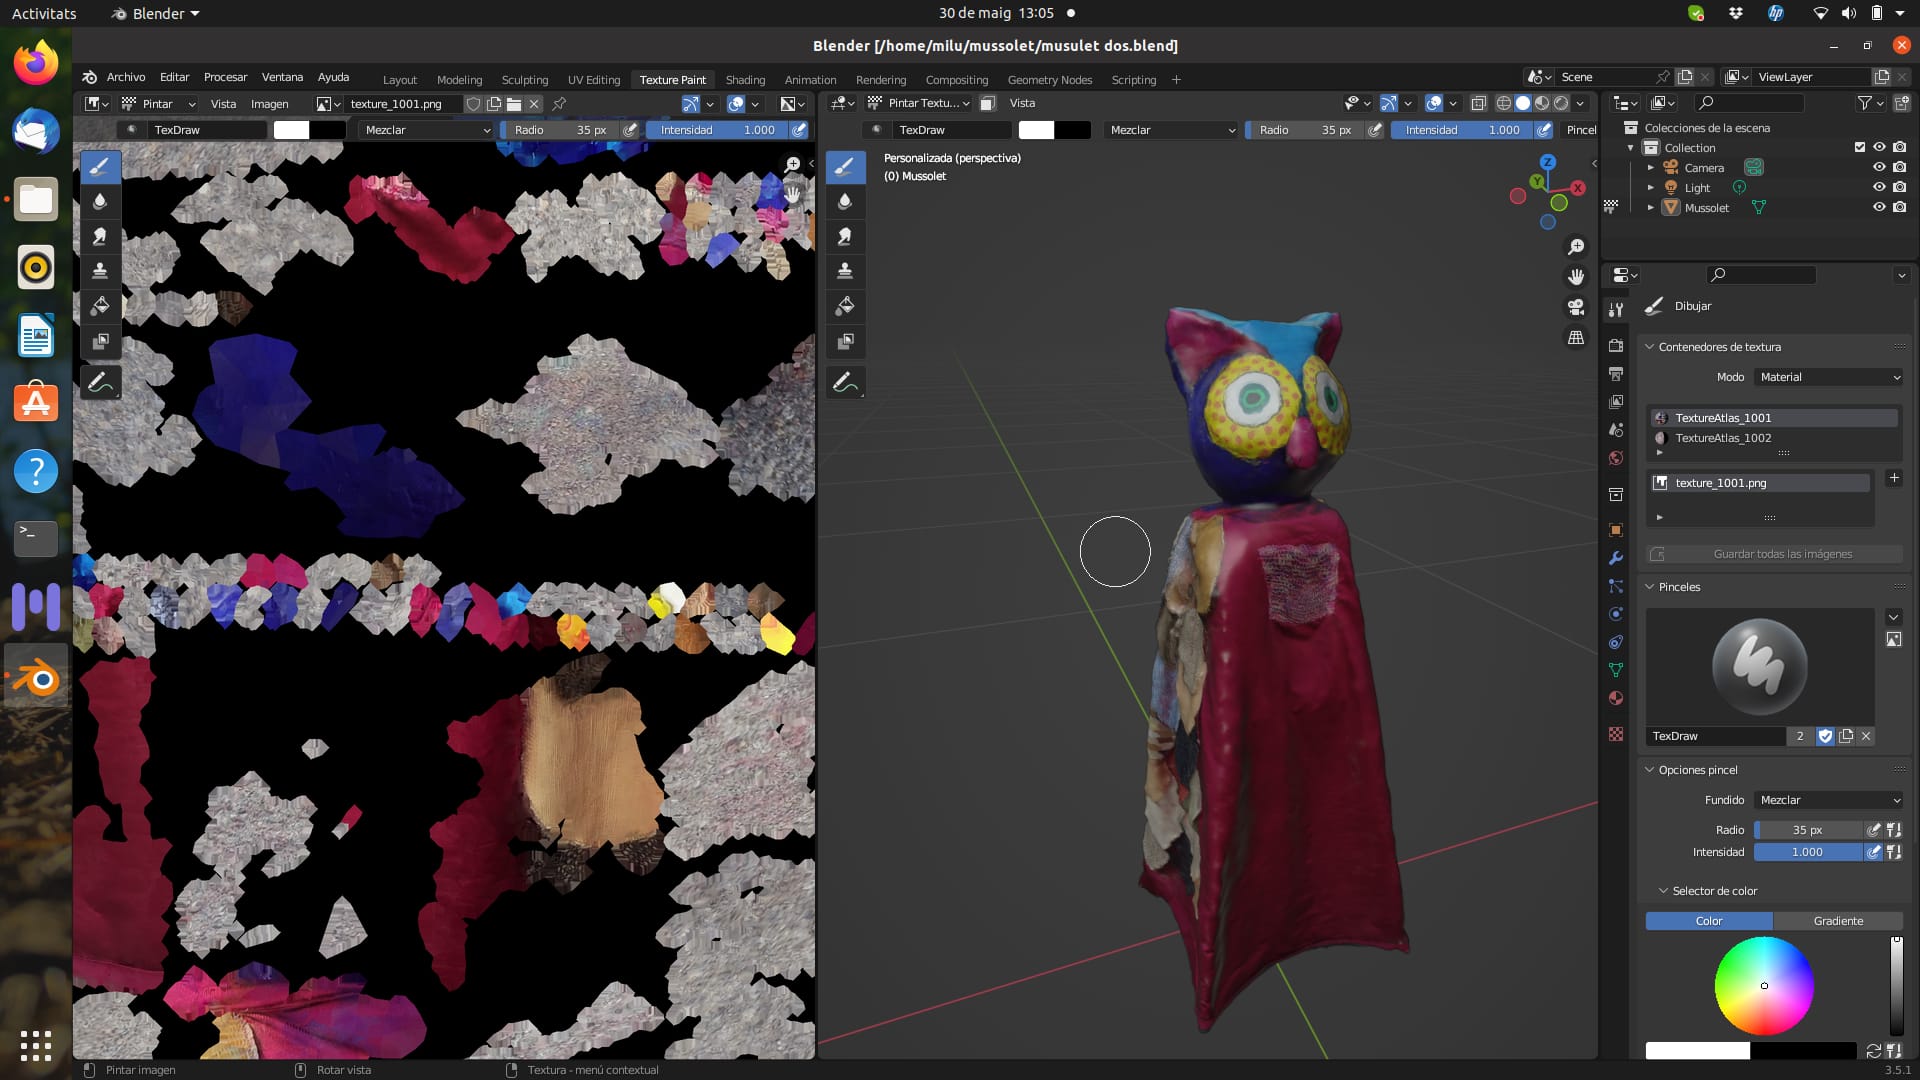Click Guardar todas las imágenes button
The width and height of the screenshot is (1920, 1080).
point(1775,554)
